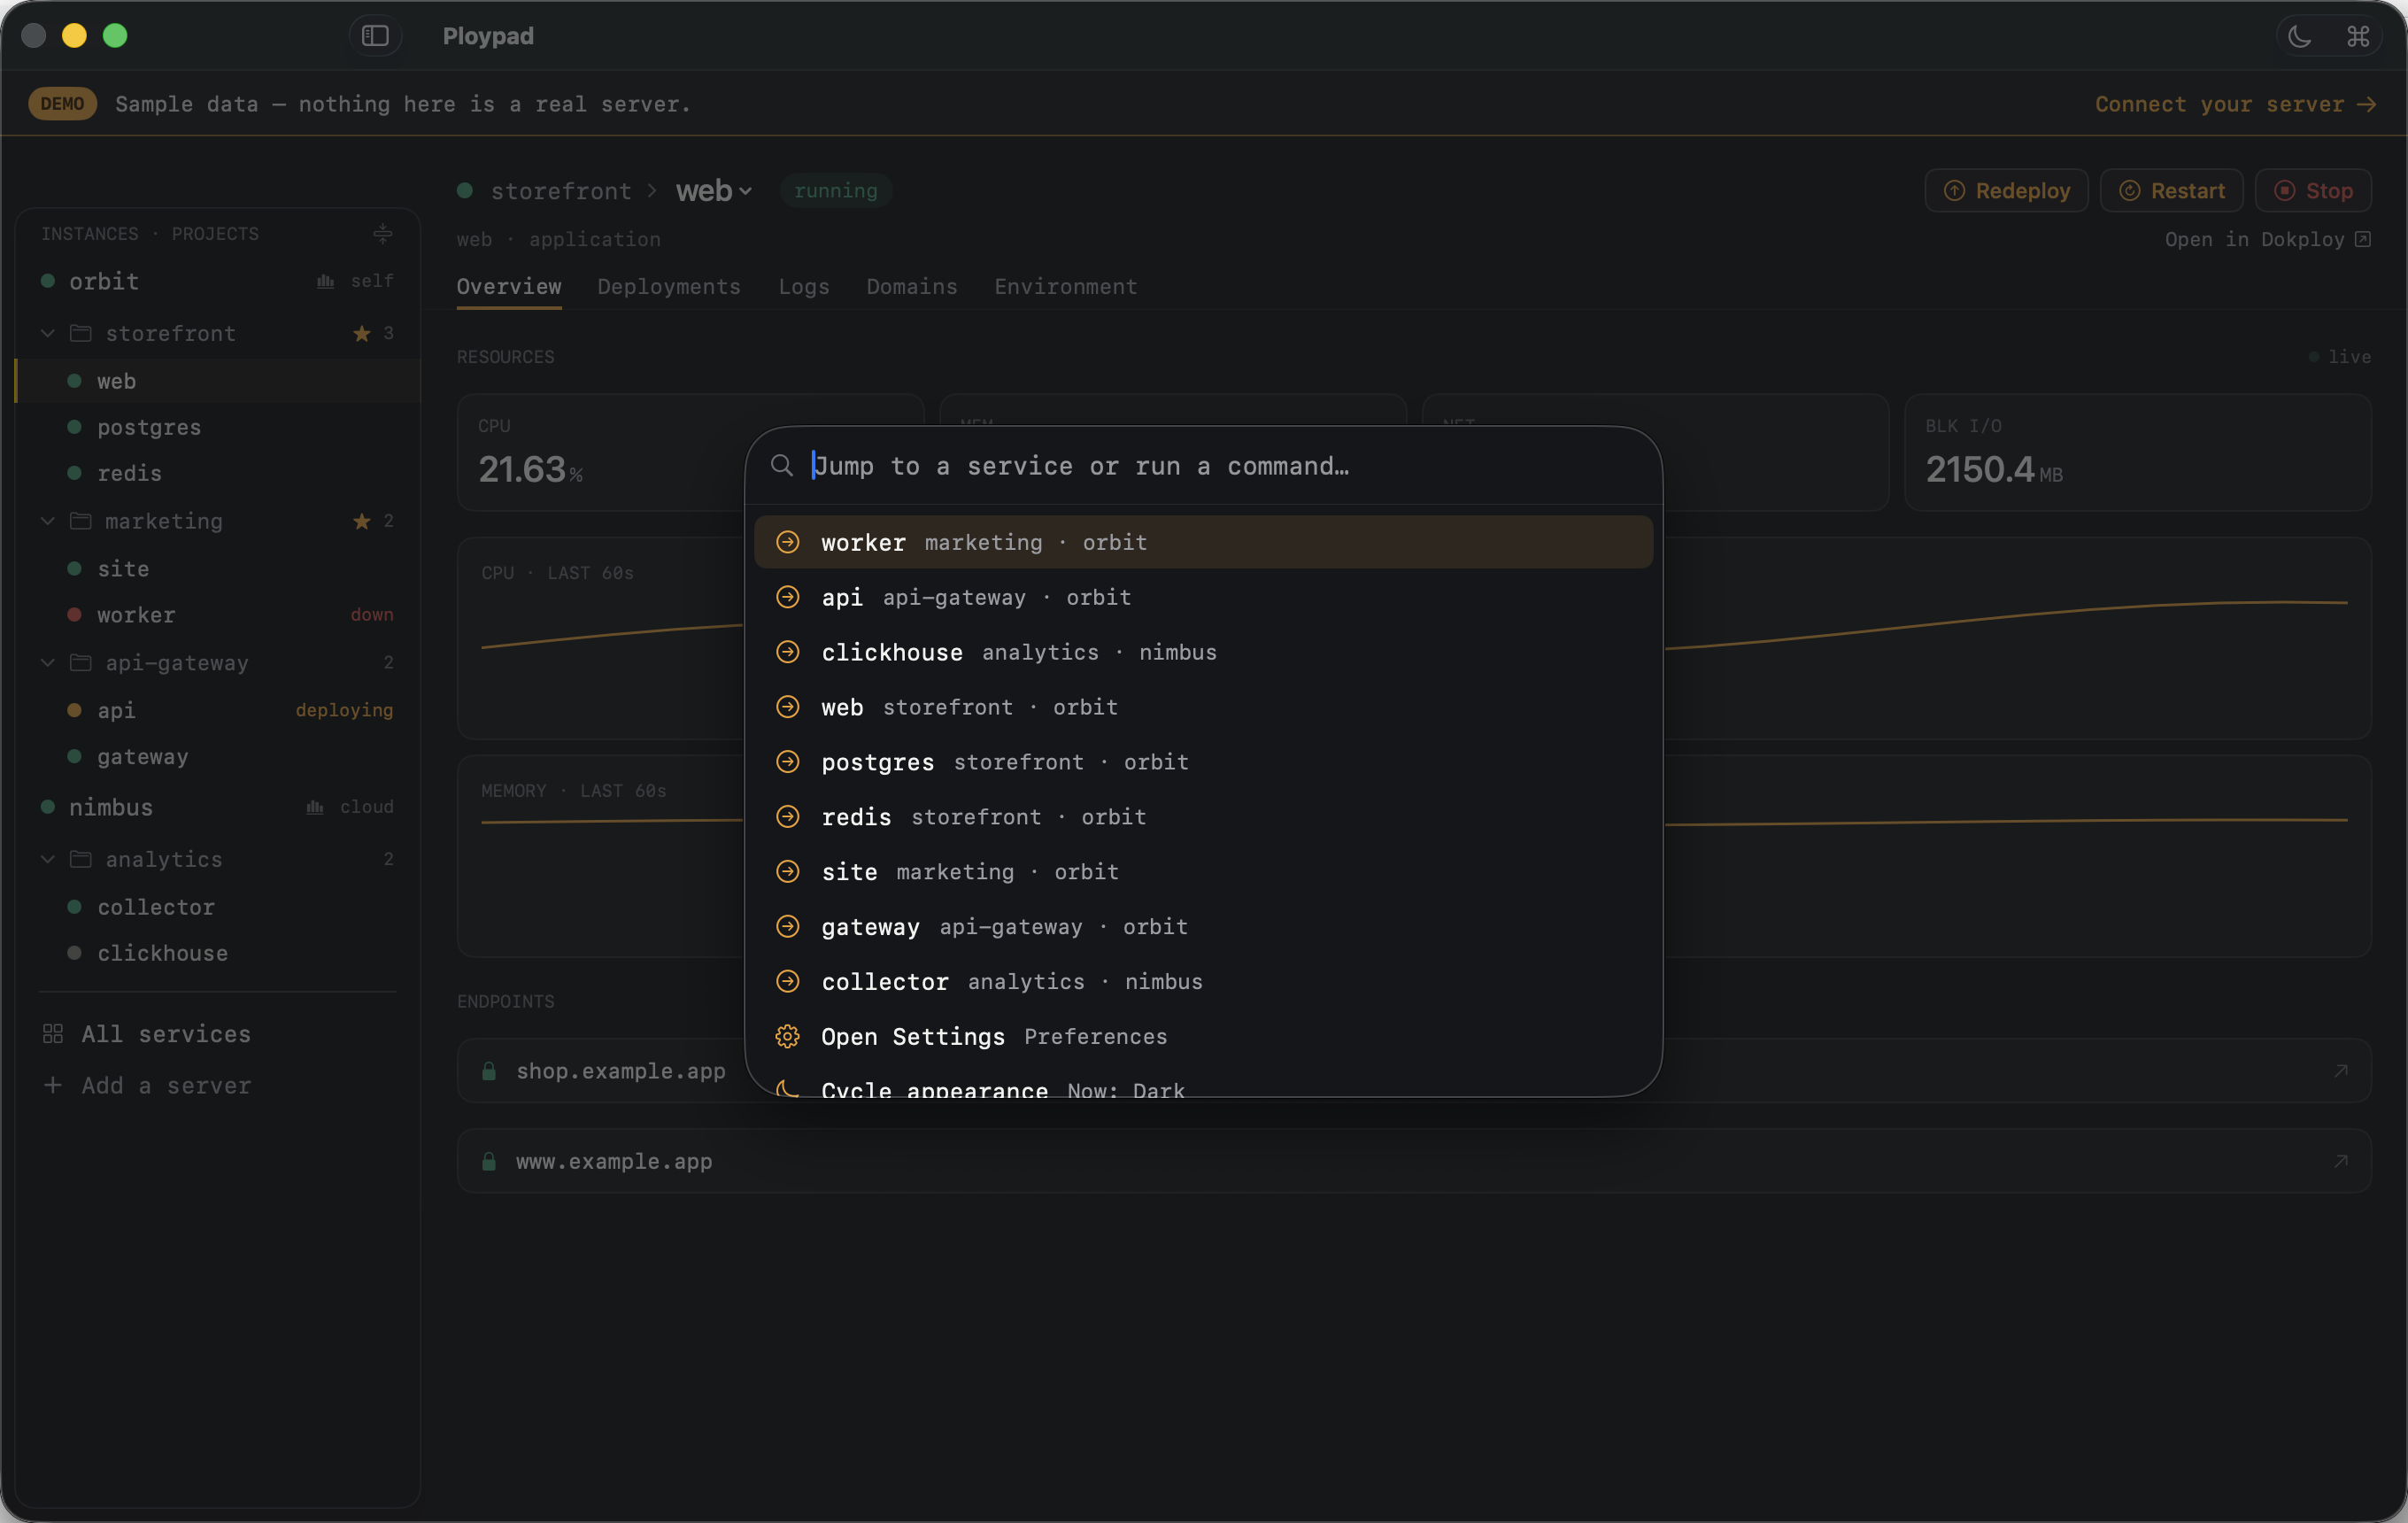Click the folder icon for marketing

click(x=81, y=521)
